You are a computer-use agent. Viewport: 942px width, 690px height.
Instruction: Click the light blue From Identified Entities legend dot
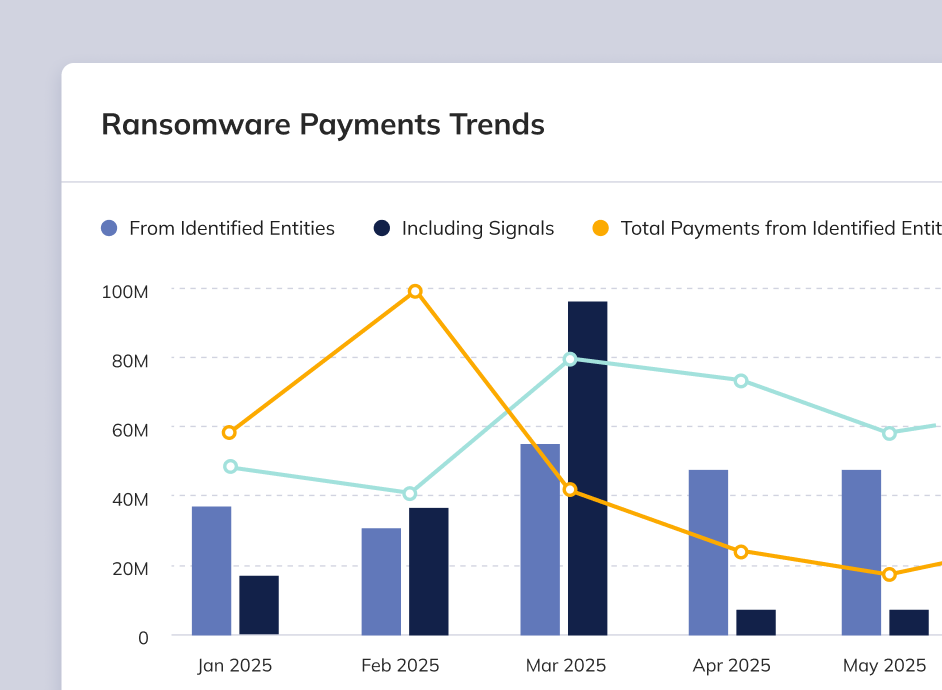point(110,228)
